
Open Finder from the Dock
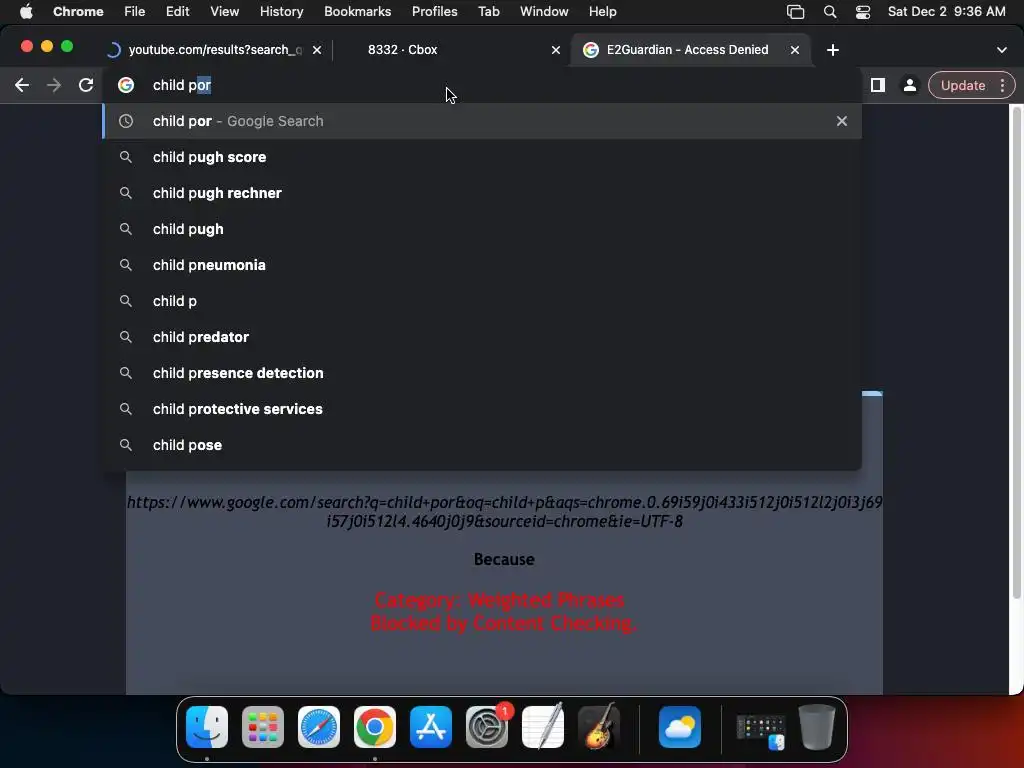click(x=207, y=727)
